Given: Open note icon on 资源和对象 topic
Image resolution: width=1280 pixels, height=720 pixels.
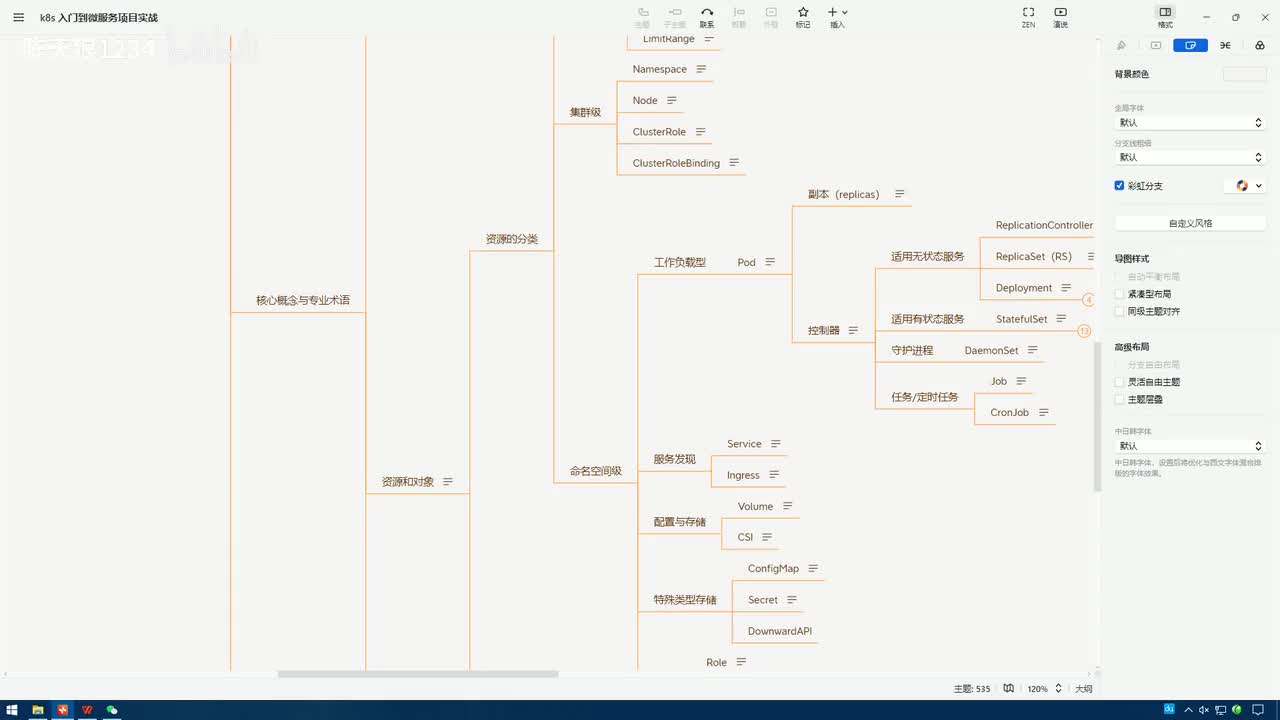Looking at the screenshot, I should coord(448,481).
